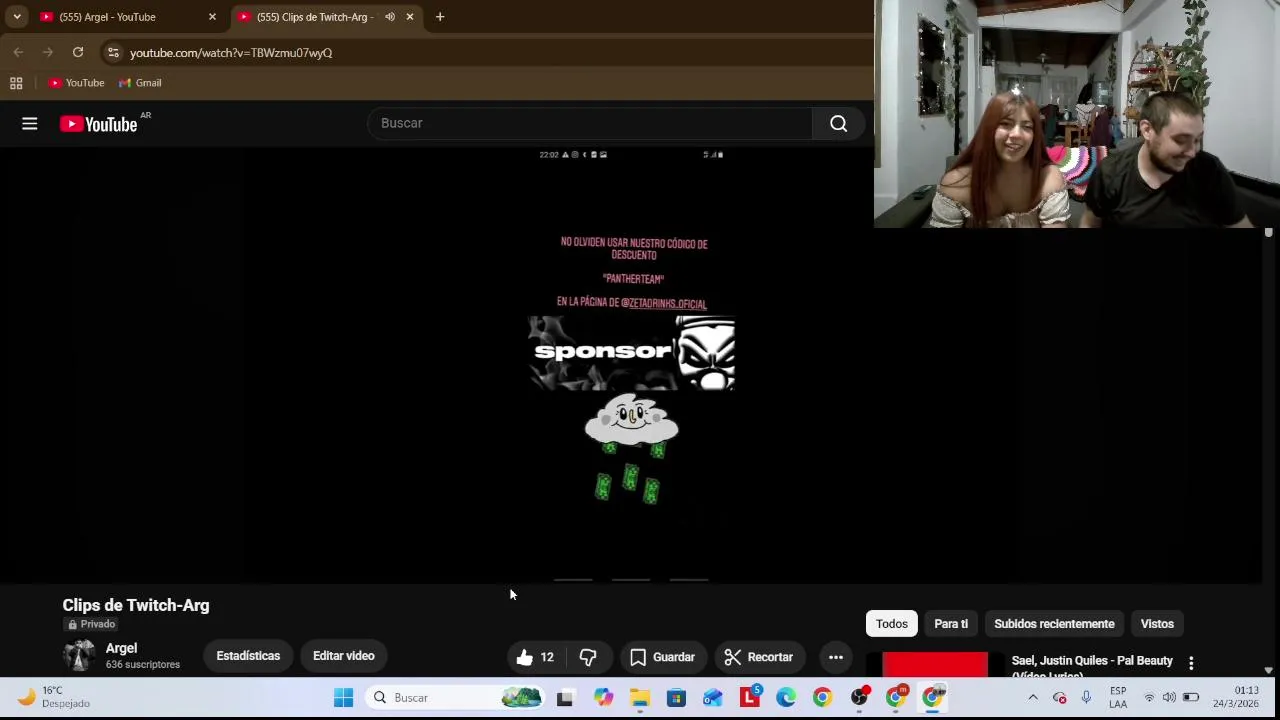Click the Windows taskbar search box
Image resolution: width=1280 pixels, height=720 pixels.
455,698
